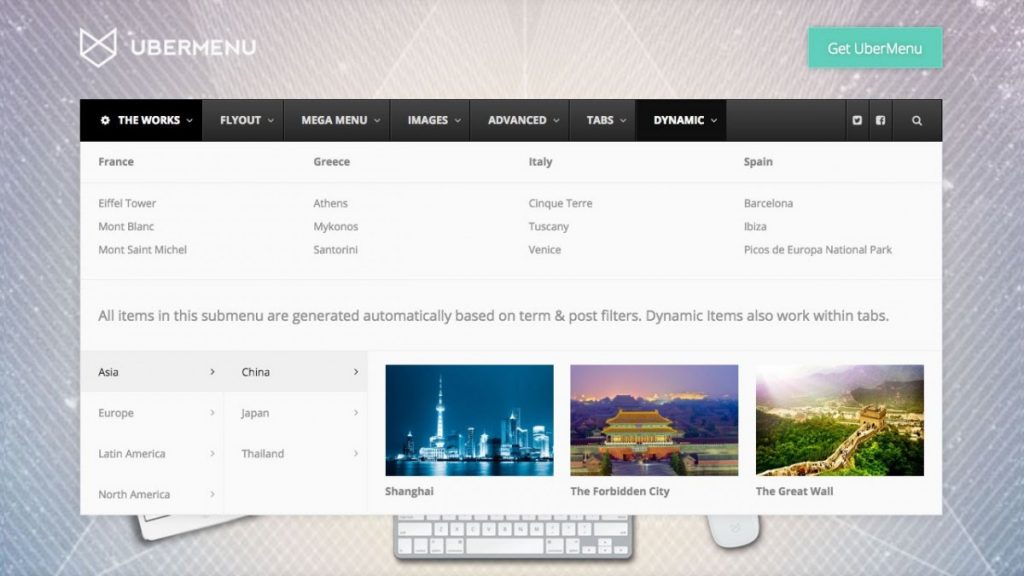
Task: Open the search icon in the navigation bar
Action: click(x=916, y=120)
